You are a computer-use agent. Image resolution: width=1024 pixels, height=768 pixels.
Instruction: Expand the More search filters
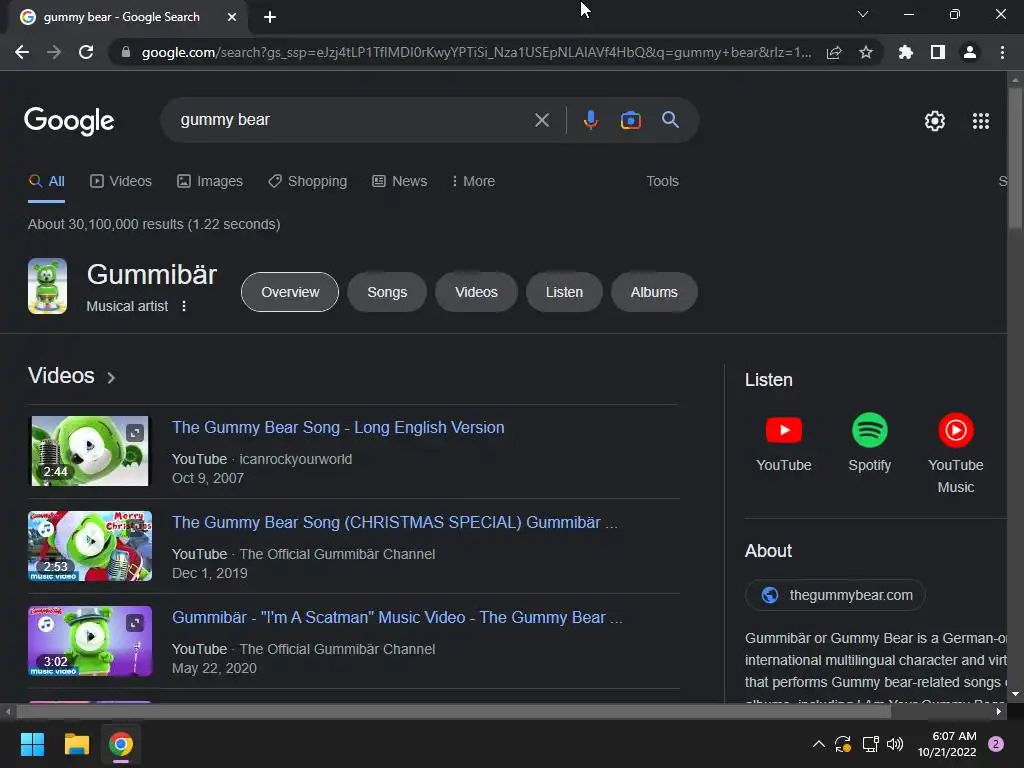473,182
